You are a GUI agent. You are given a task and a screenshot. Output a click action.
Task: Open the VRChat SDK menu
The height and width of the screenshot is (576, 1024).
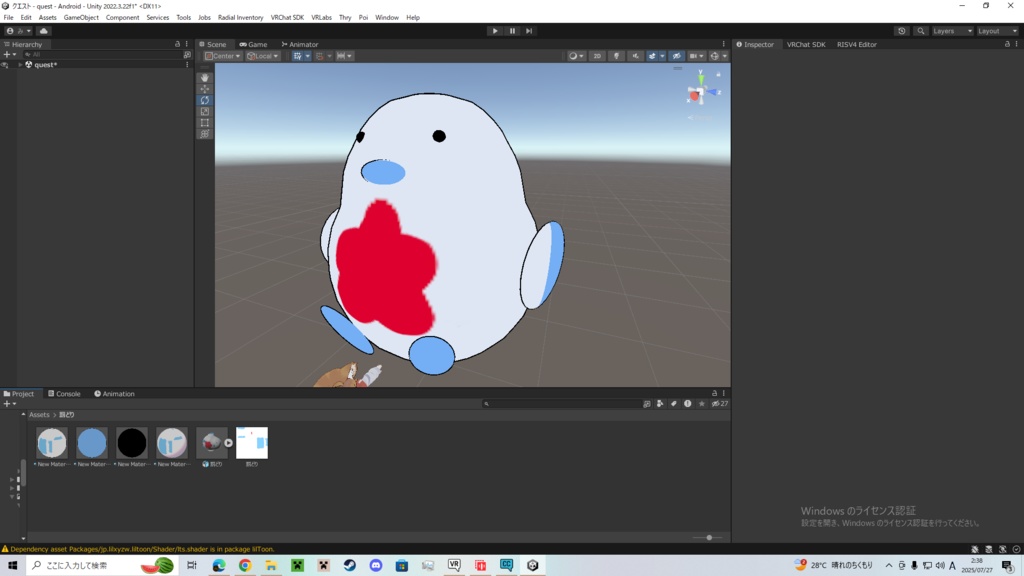point(287,17)
